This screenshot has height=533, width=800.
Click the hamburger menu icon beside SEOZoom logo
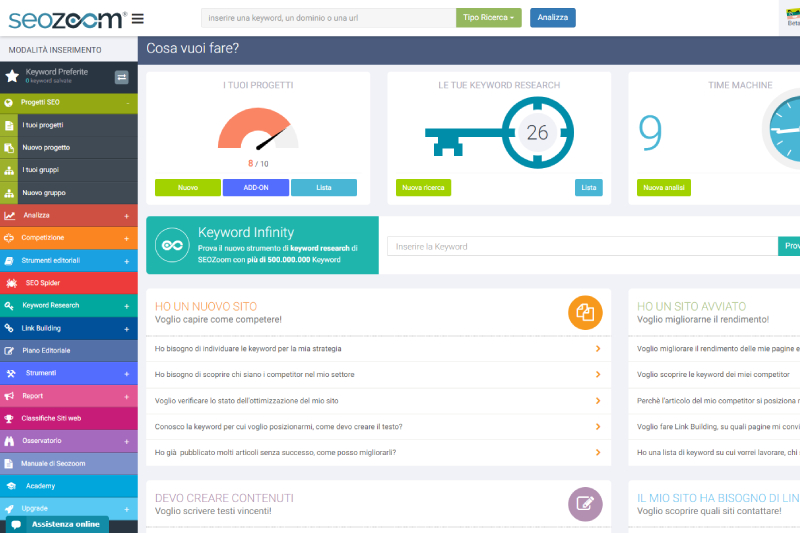click(138, 19)
